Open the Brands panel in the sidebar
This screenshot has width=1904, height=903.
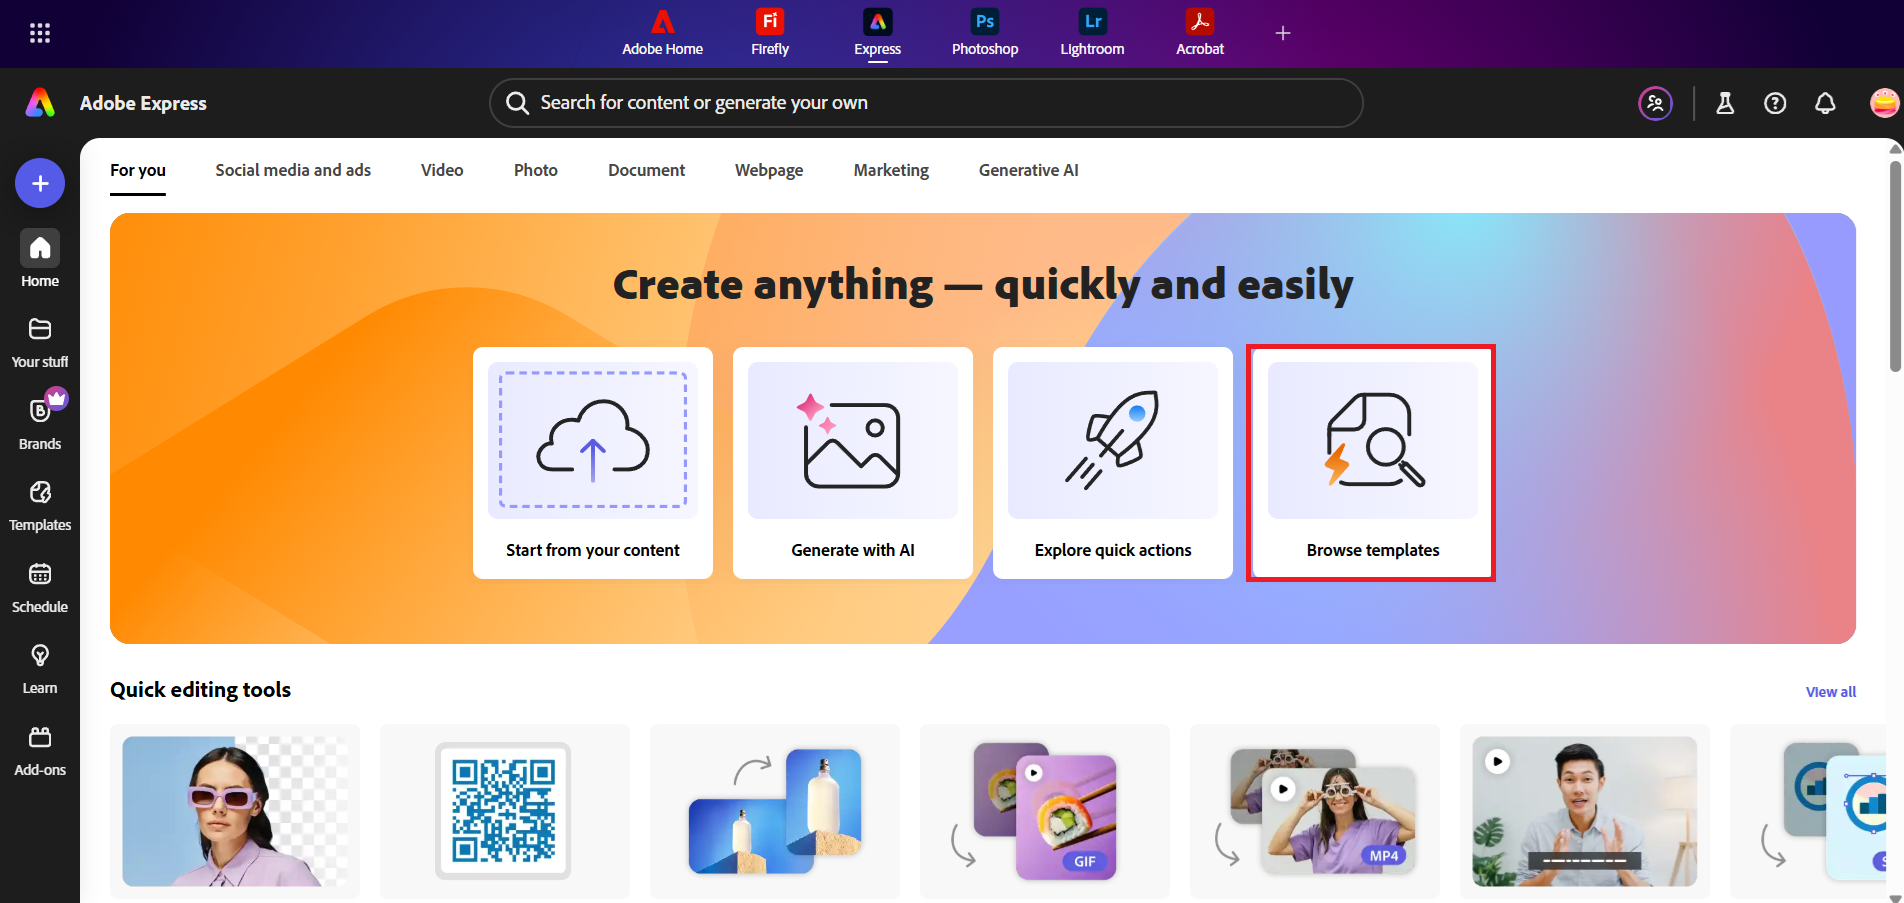point(39,420)
